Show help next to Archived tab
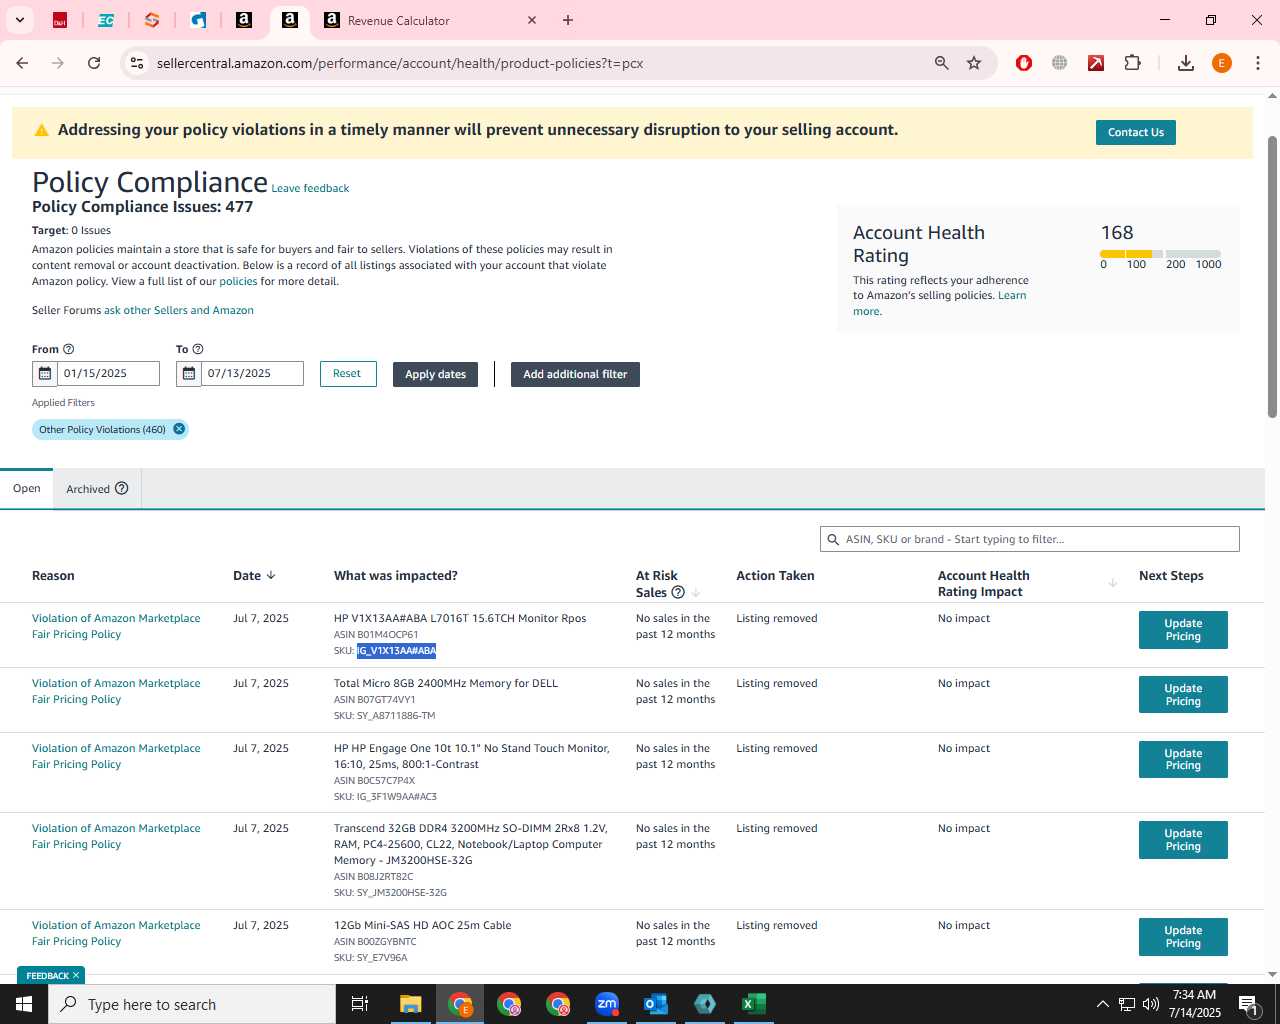1280x1024 pixels. (122, 488)
